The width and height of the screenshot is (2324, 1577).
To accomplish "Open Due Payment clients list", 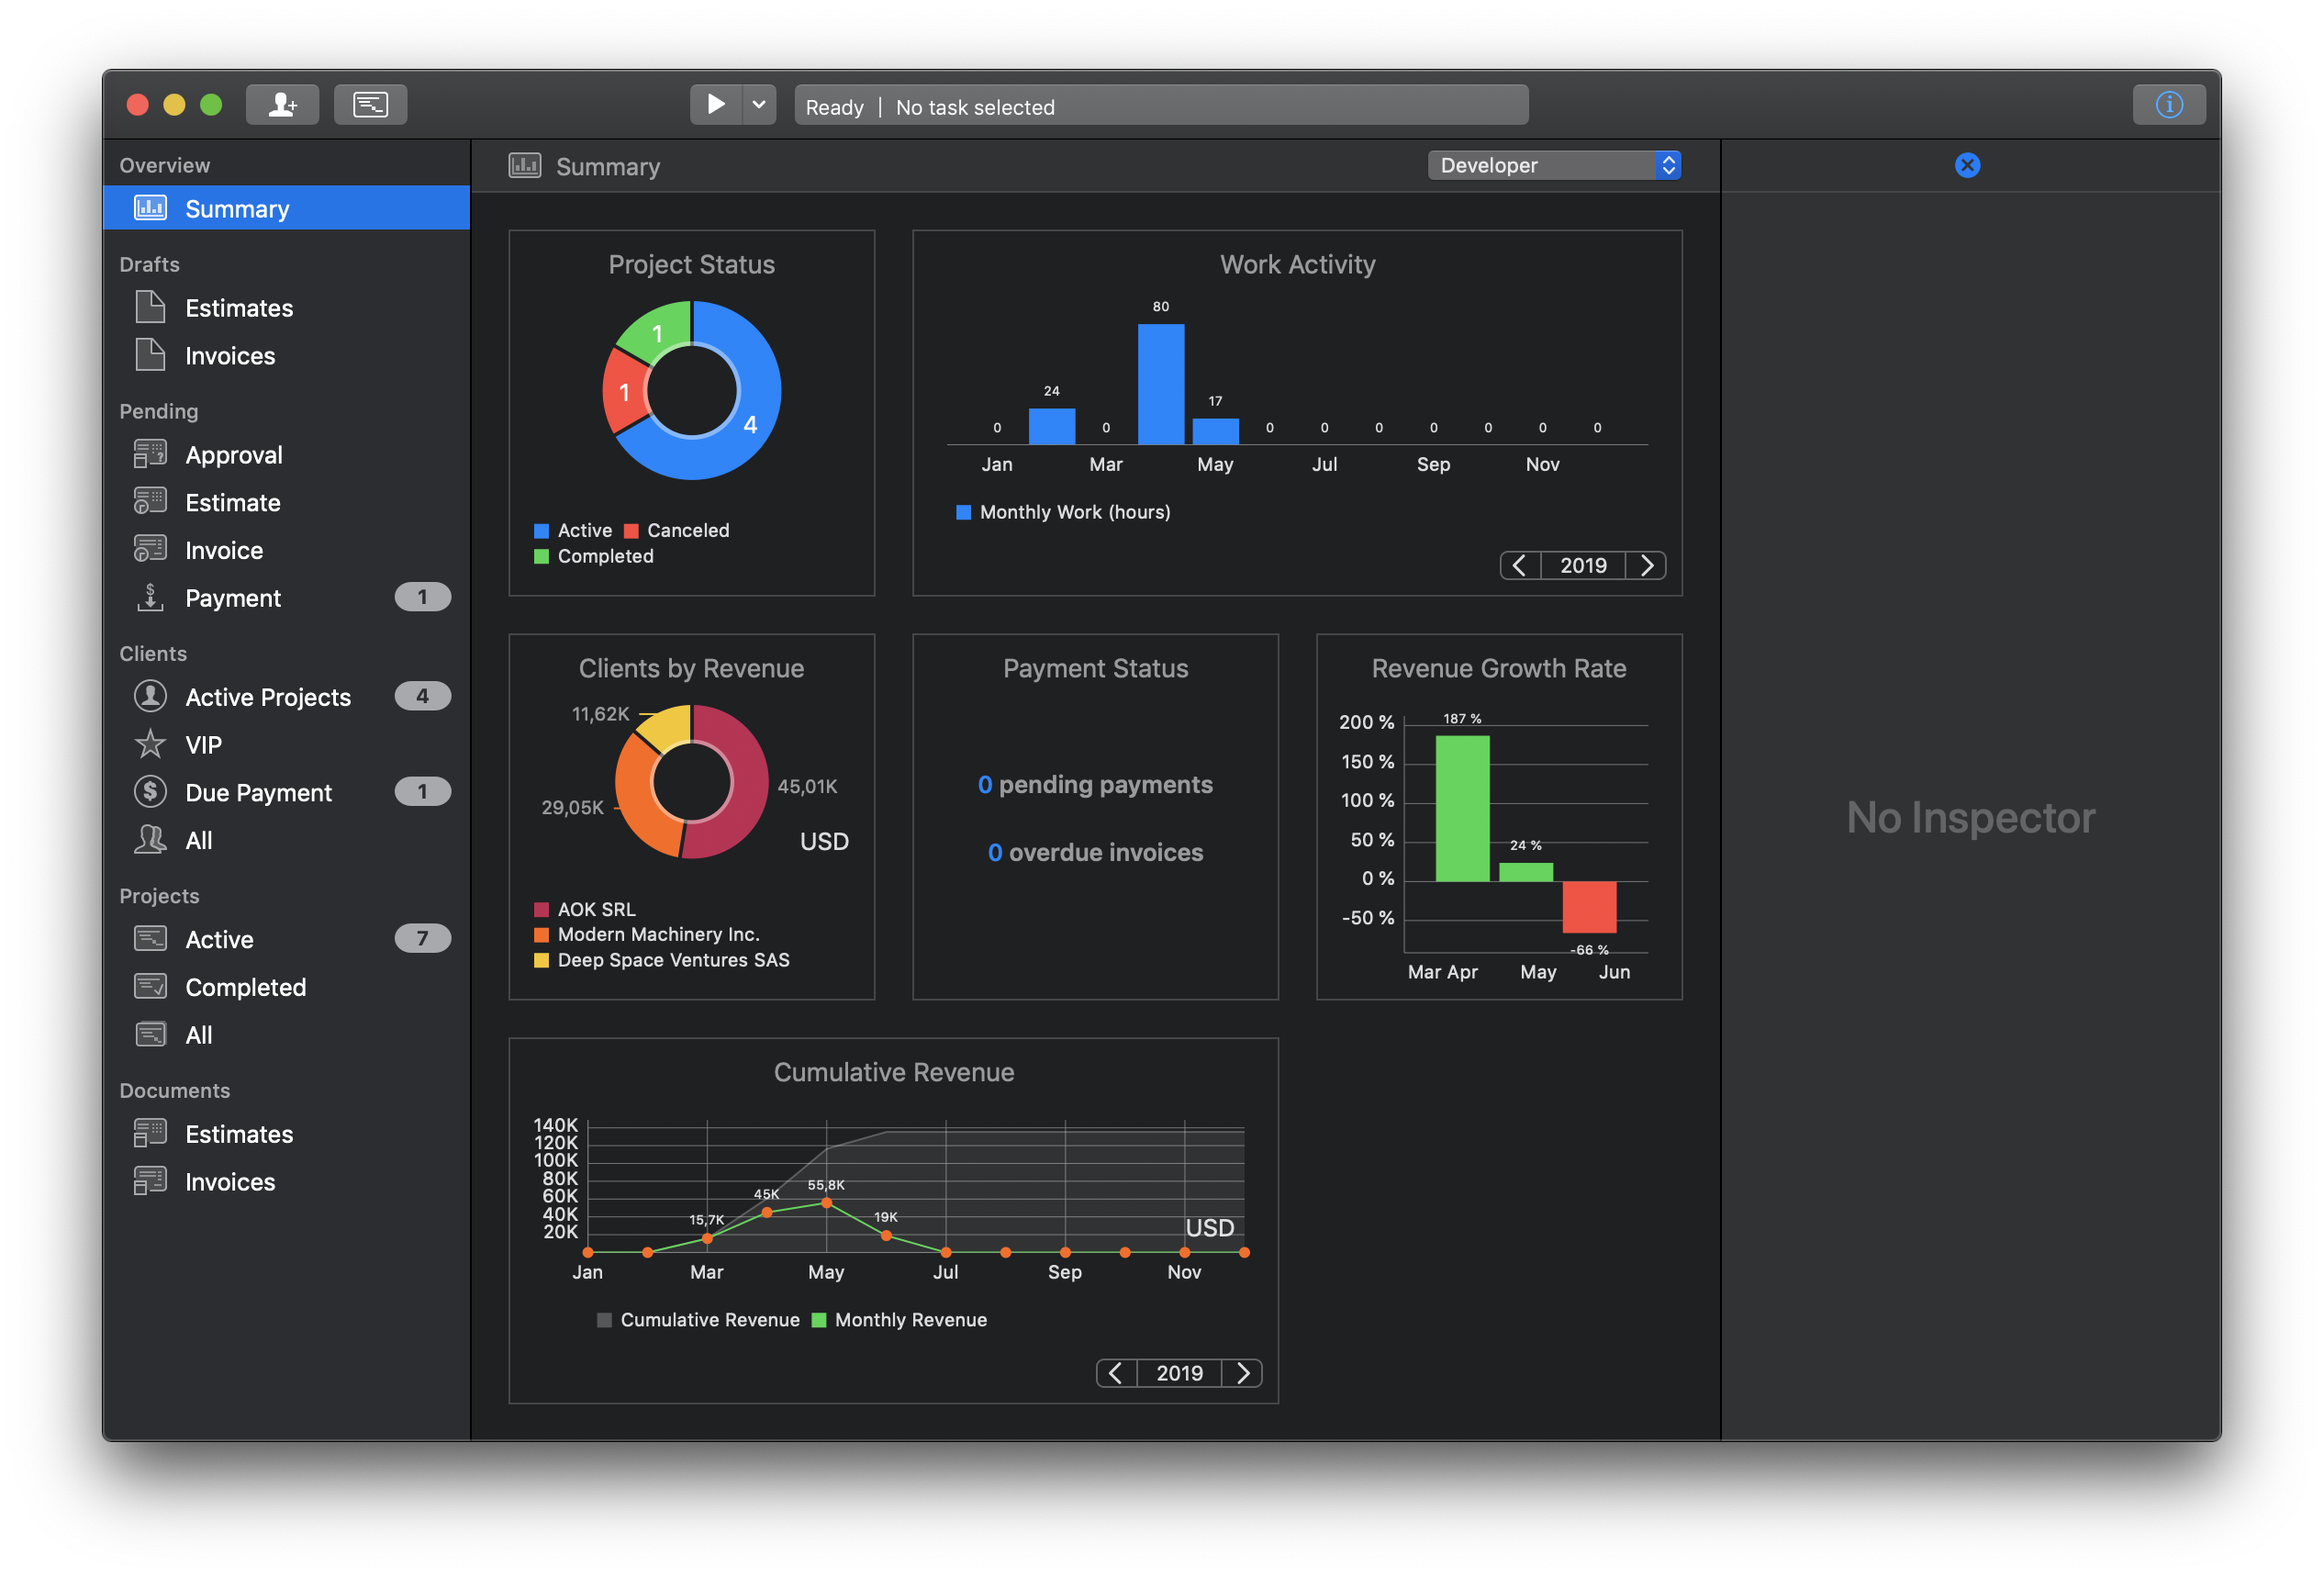I will (258, 793).
